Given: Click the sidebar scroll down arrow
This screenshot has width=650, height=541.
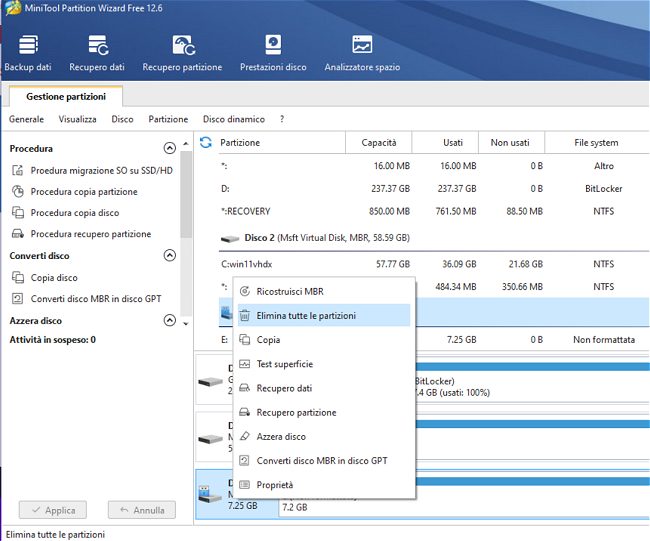Looking at the screenshot, I should point(186,323).
